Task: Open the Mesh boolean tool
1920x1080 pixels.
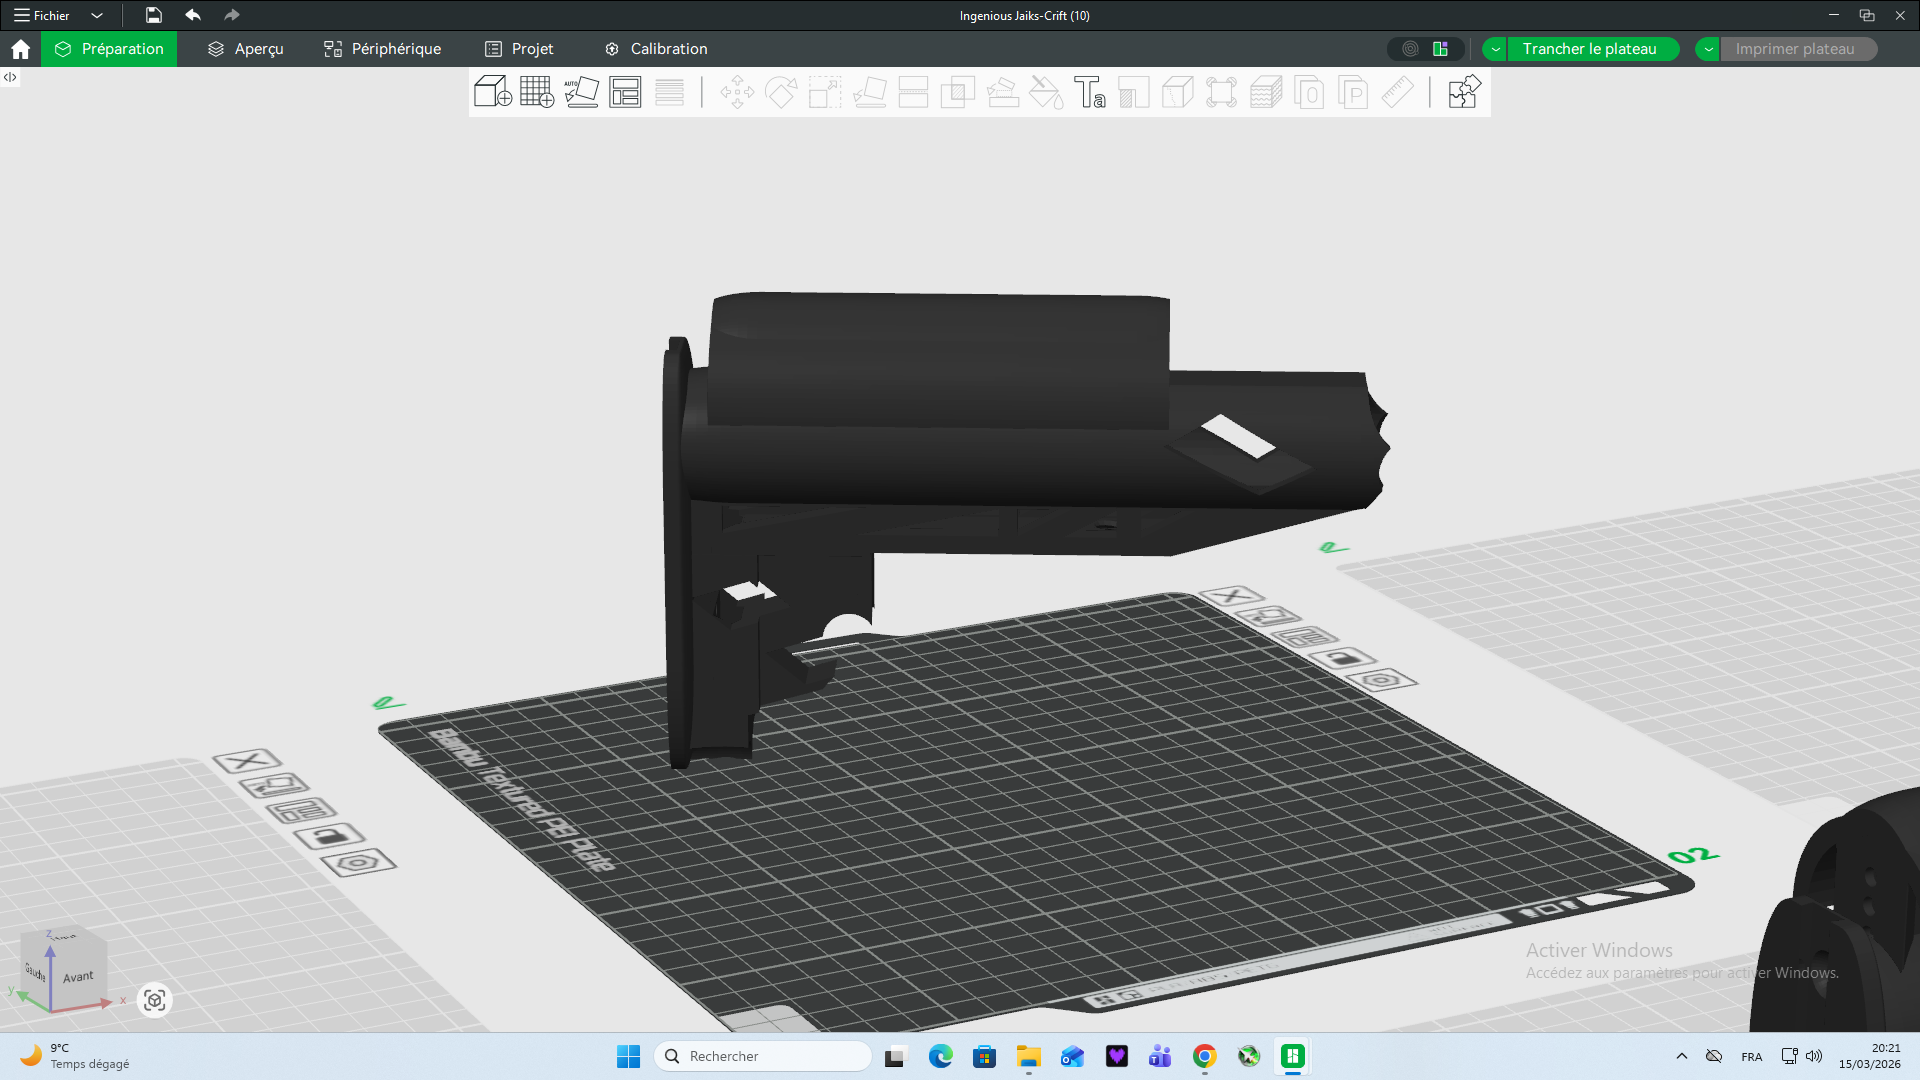Action: [x=957, y=92]
